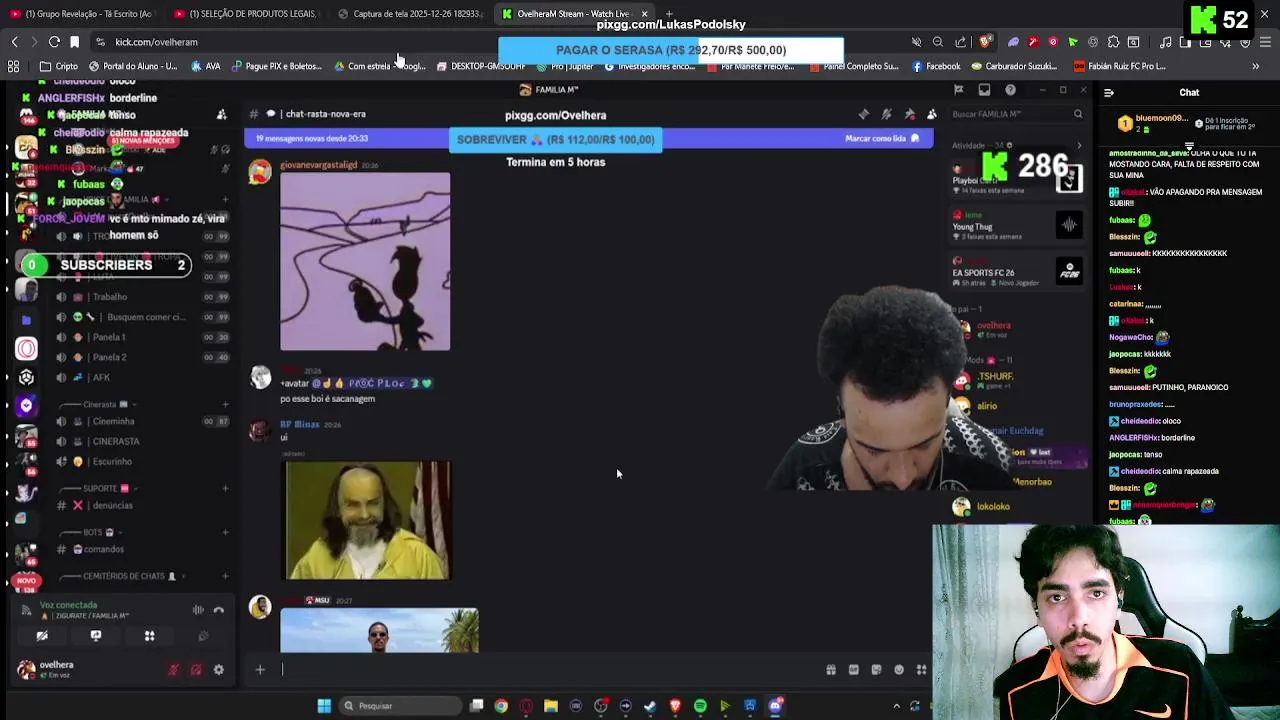This screenshot has height=720, width=1280.
Task: Open Discord user settings gear
Action: [x=219, y=670]
